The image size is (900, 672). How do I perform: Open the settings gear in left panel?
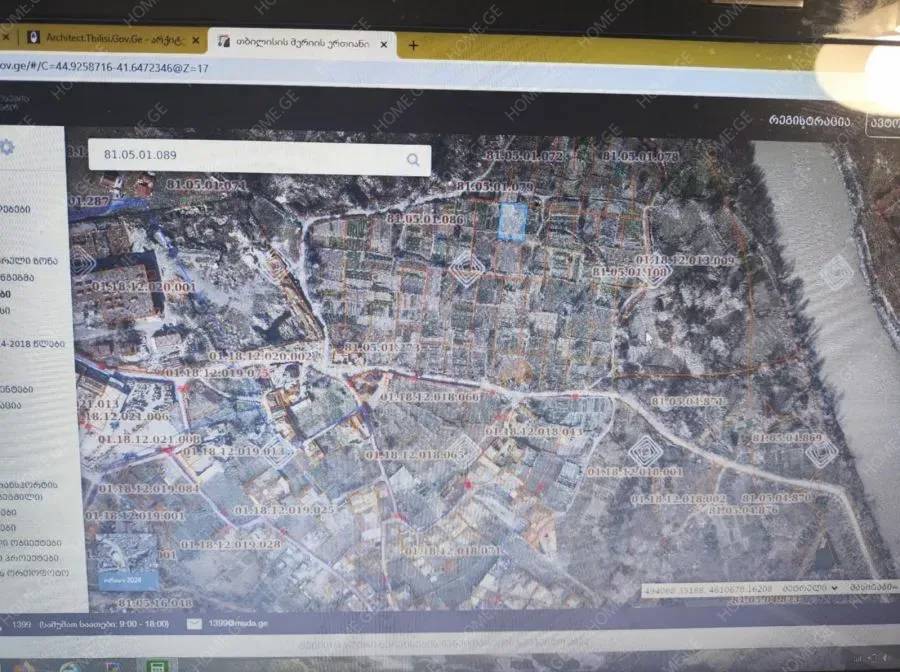tap(7, 147)
